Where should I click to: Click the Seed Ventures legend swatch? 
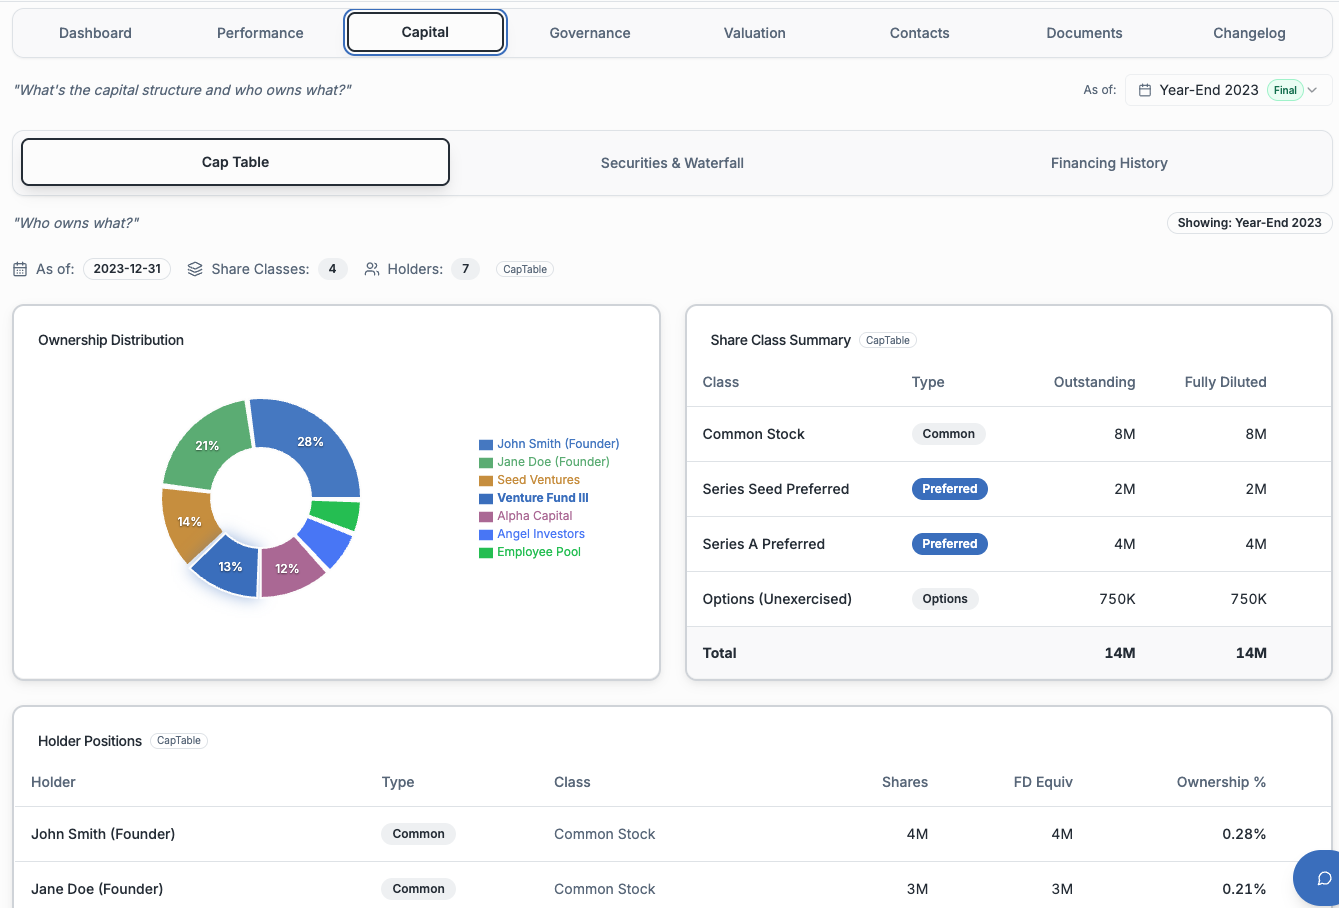click(x=486, y=480)
